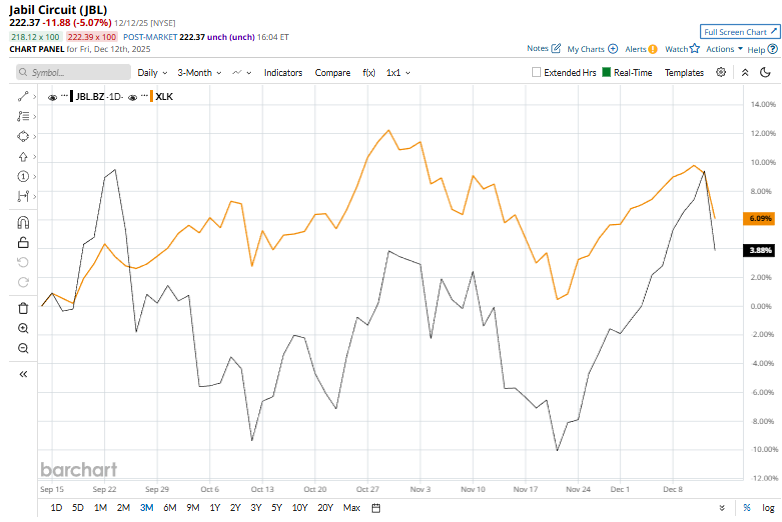
Task: Select the numbered label tool
Action: click(23, 176)
